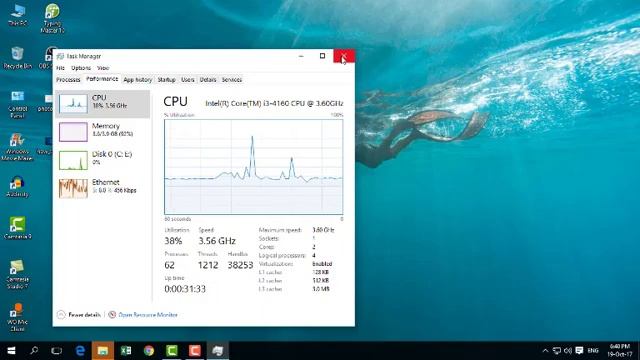Click the Resource Monitor icon beside the link
This screenshot has height=360, width=640.
point(112,315)
